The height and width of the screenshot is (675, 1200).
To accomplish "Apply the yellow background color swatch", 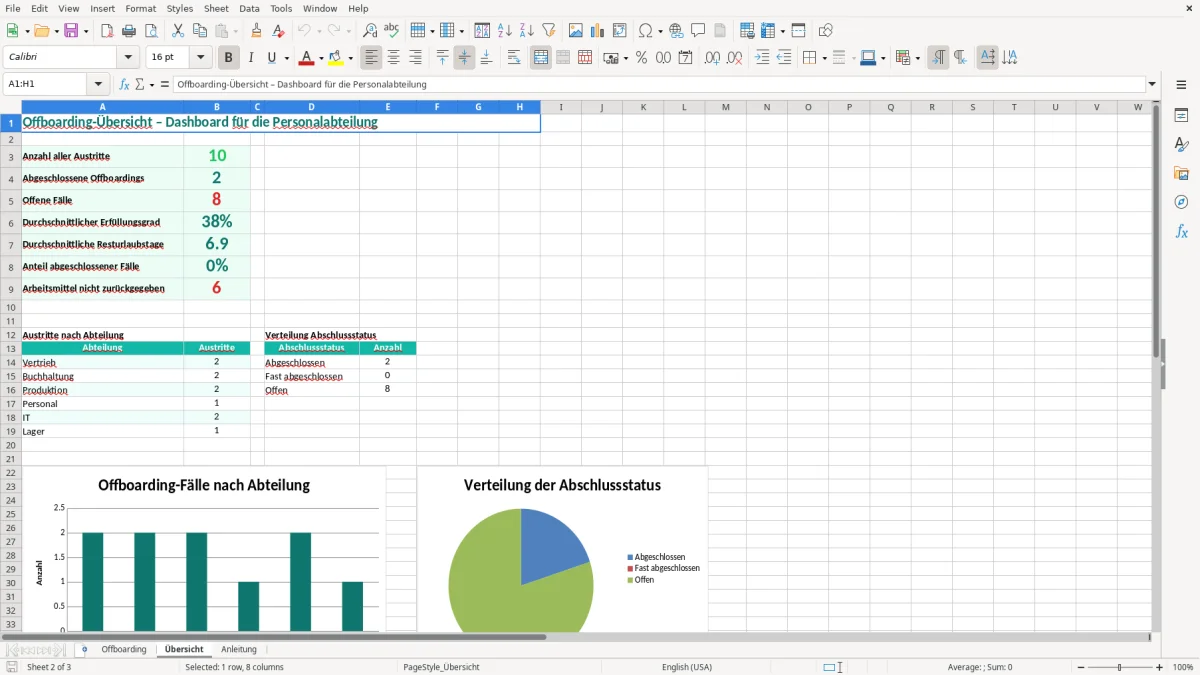I will pyautogui.click(x=336, y=58).
